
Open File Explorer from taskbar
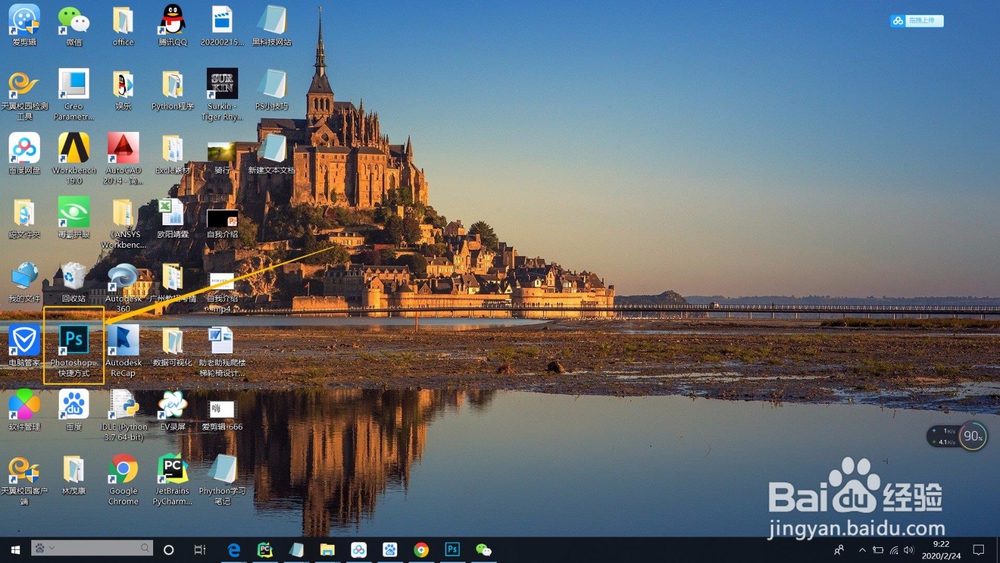tap(327, 550)
